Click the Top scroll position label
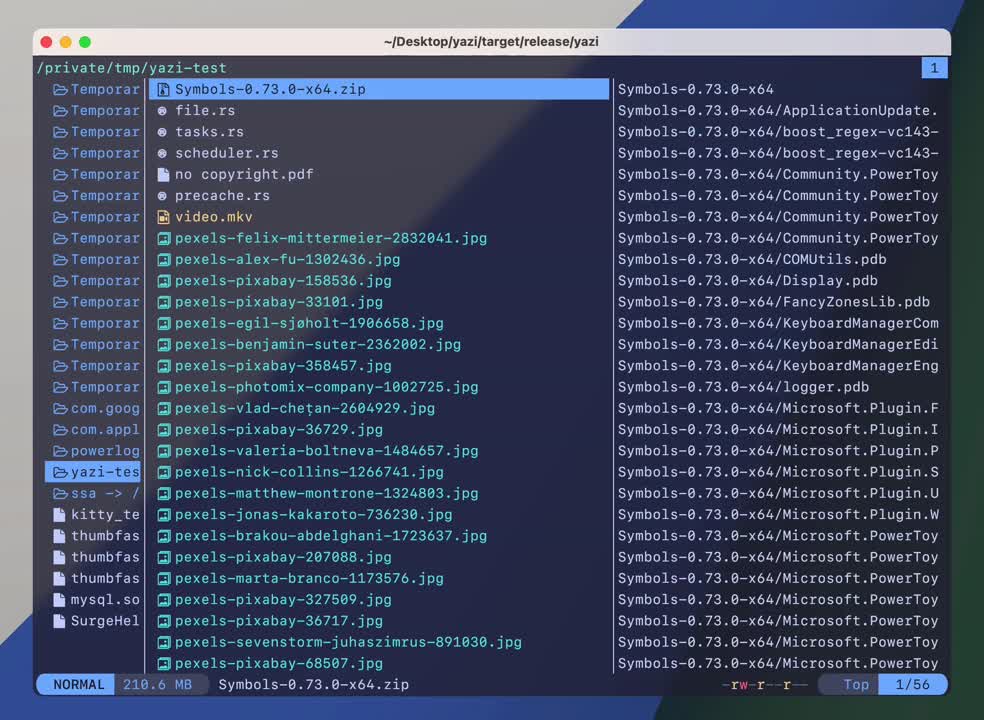This screenshot has height=720, width=984. [x=856, y=684]
